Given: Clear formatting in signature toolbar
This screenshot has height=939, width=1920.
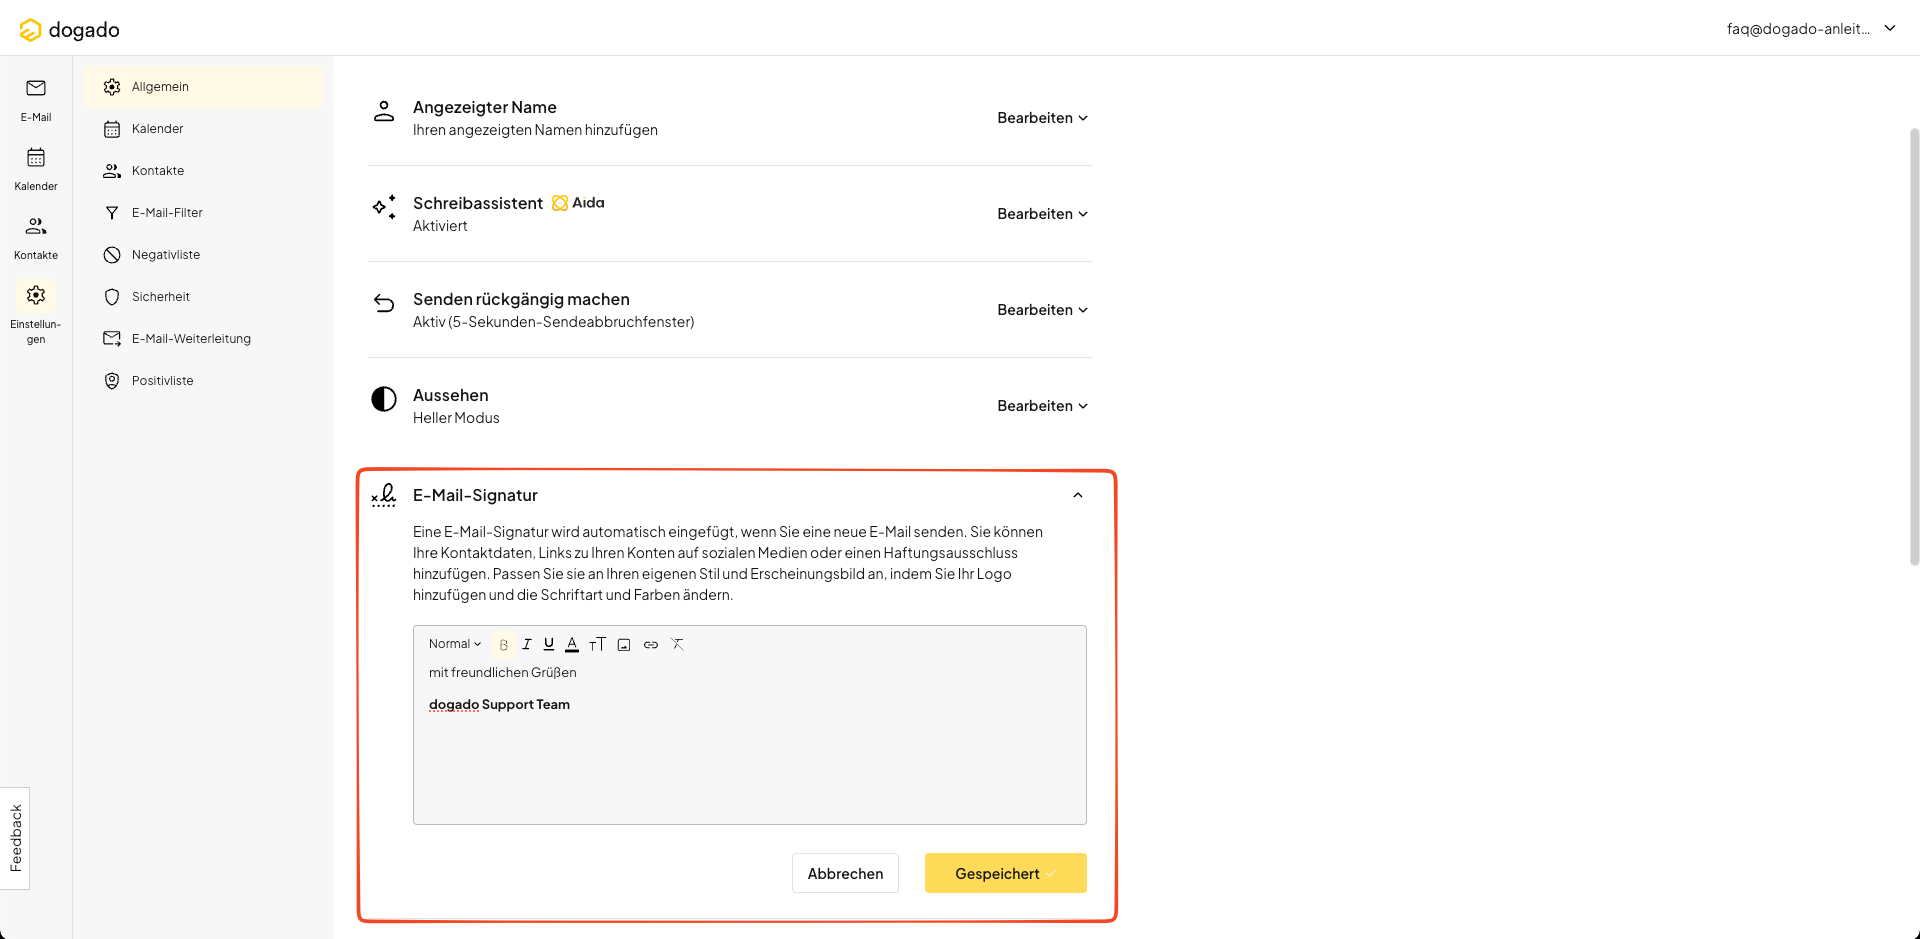Looking at the screenshot, I should click(677, 645).
